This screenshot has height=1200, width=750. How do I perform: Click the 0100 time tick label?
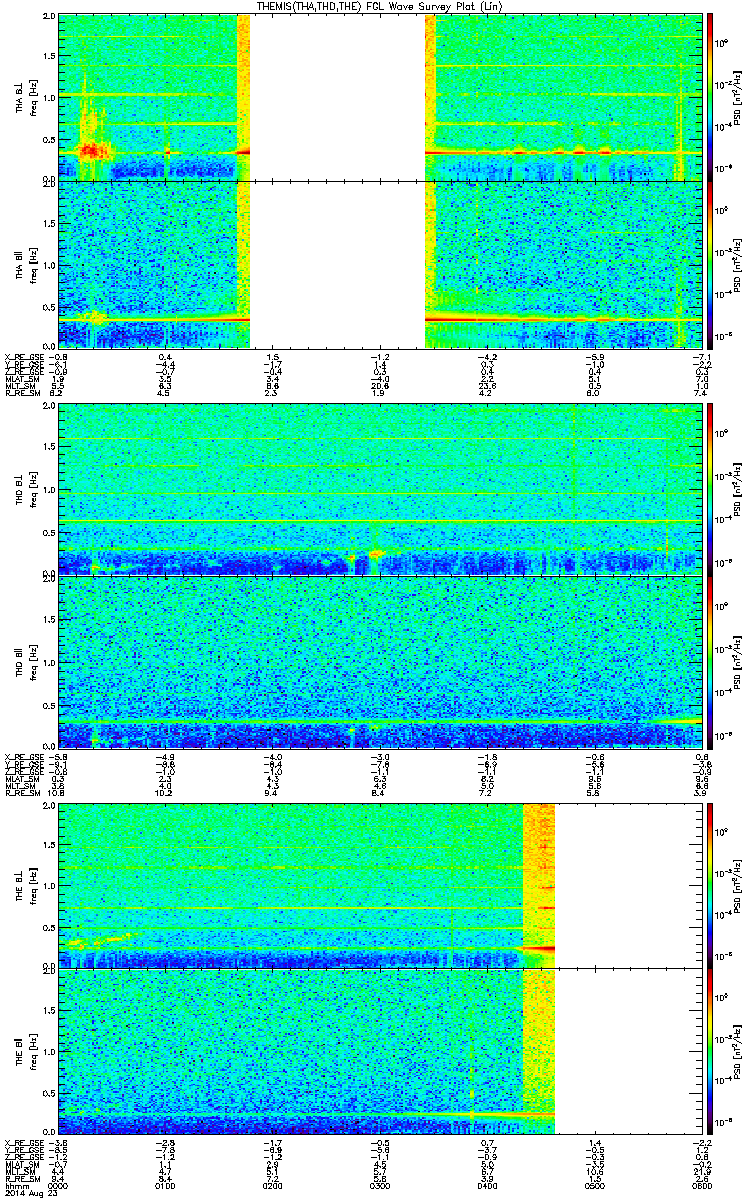167,1187
